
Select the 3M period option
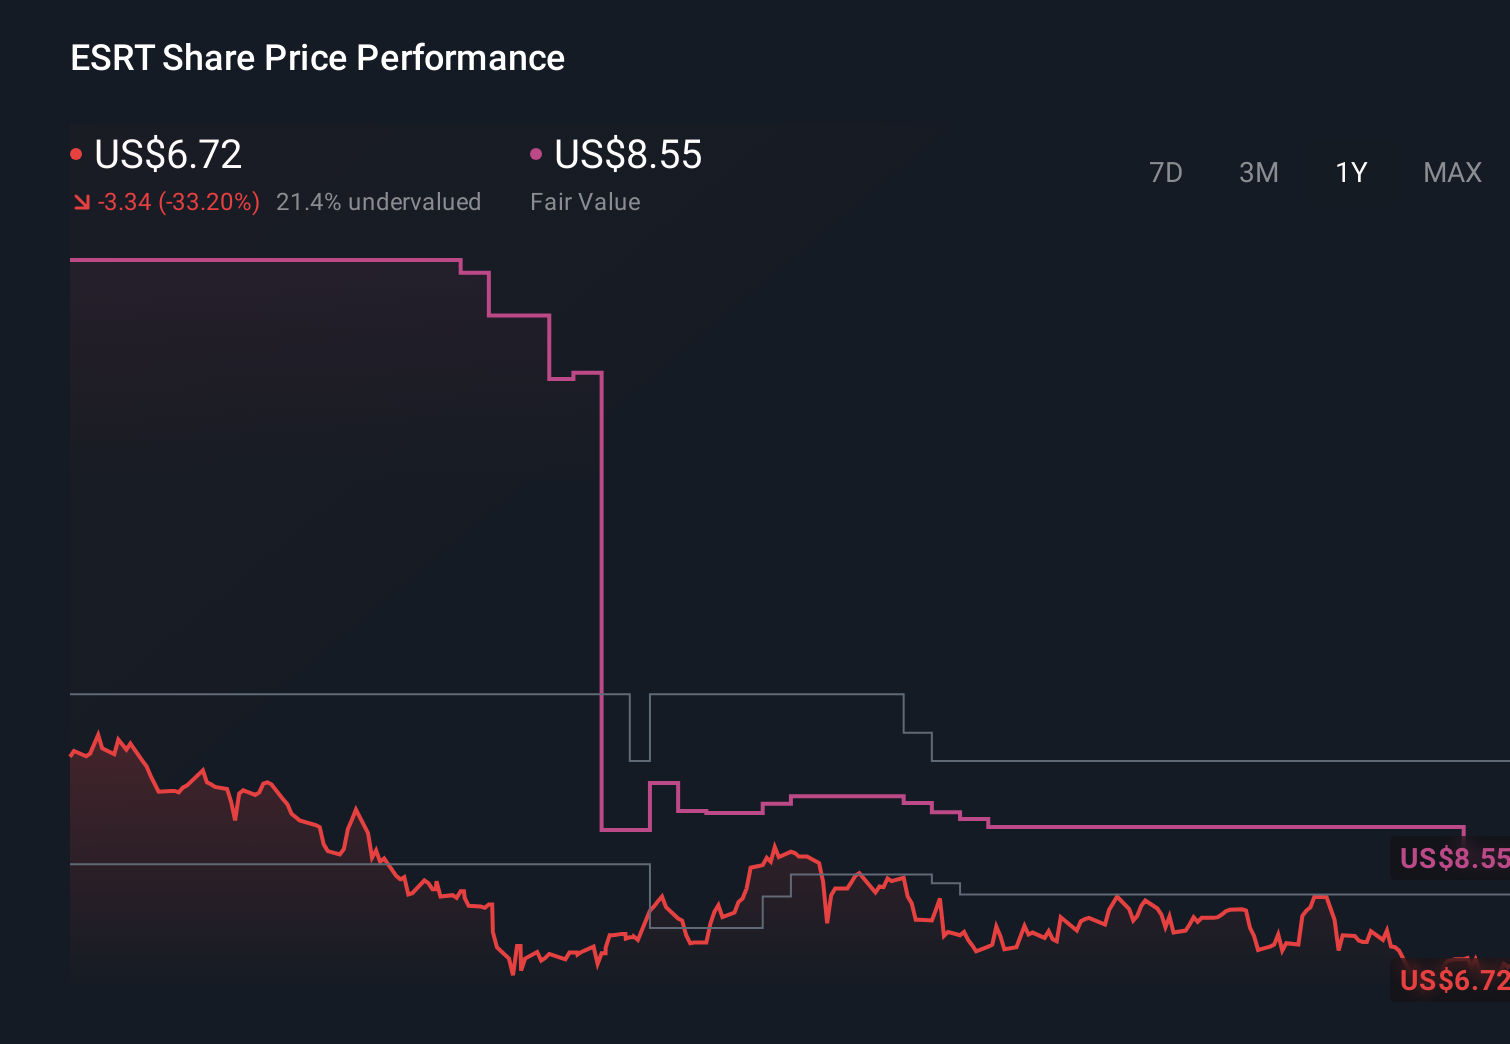point(1258,172)
